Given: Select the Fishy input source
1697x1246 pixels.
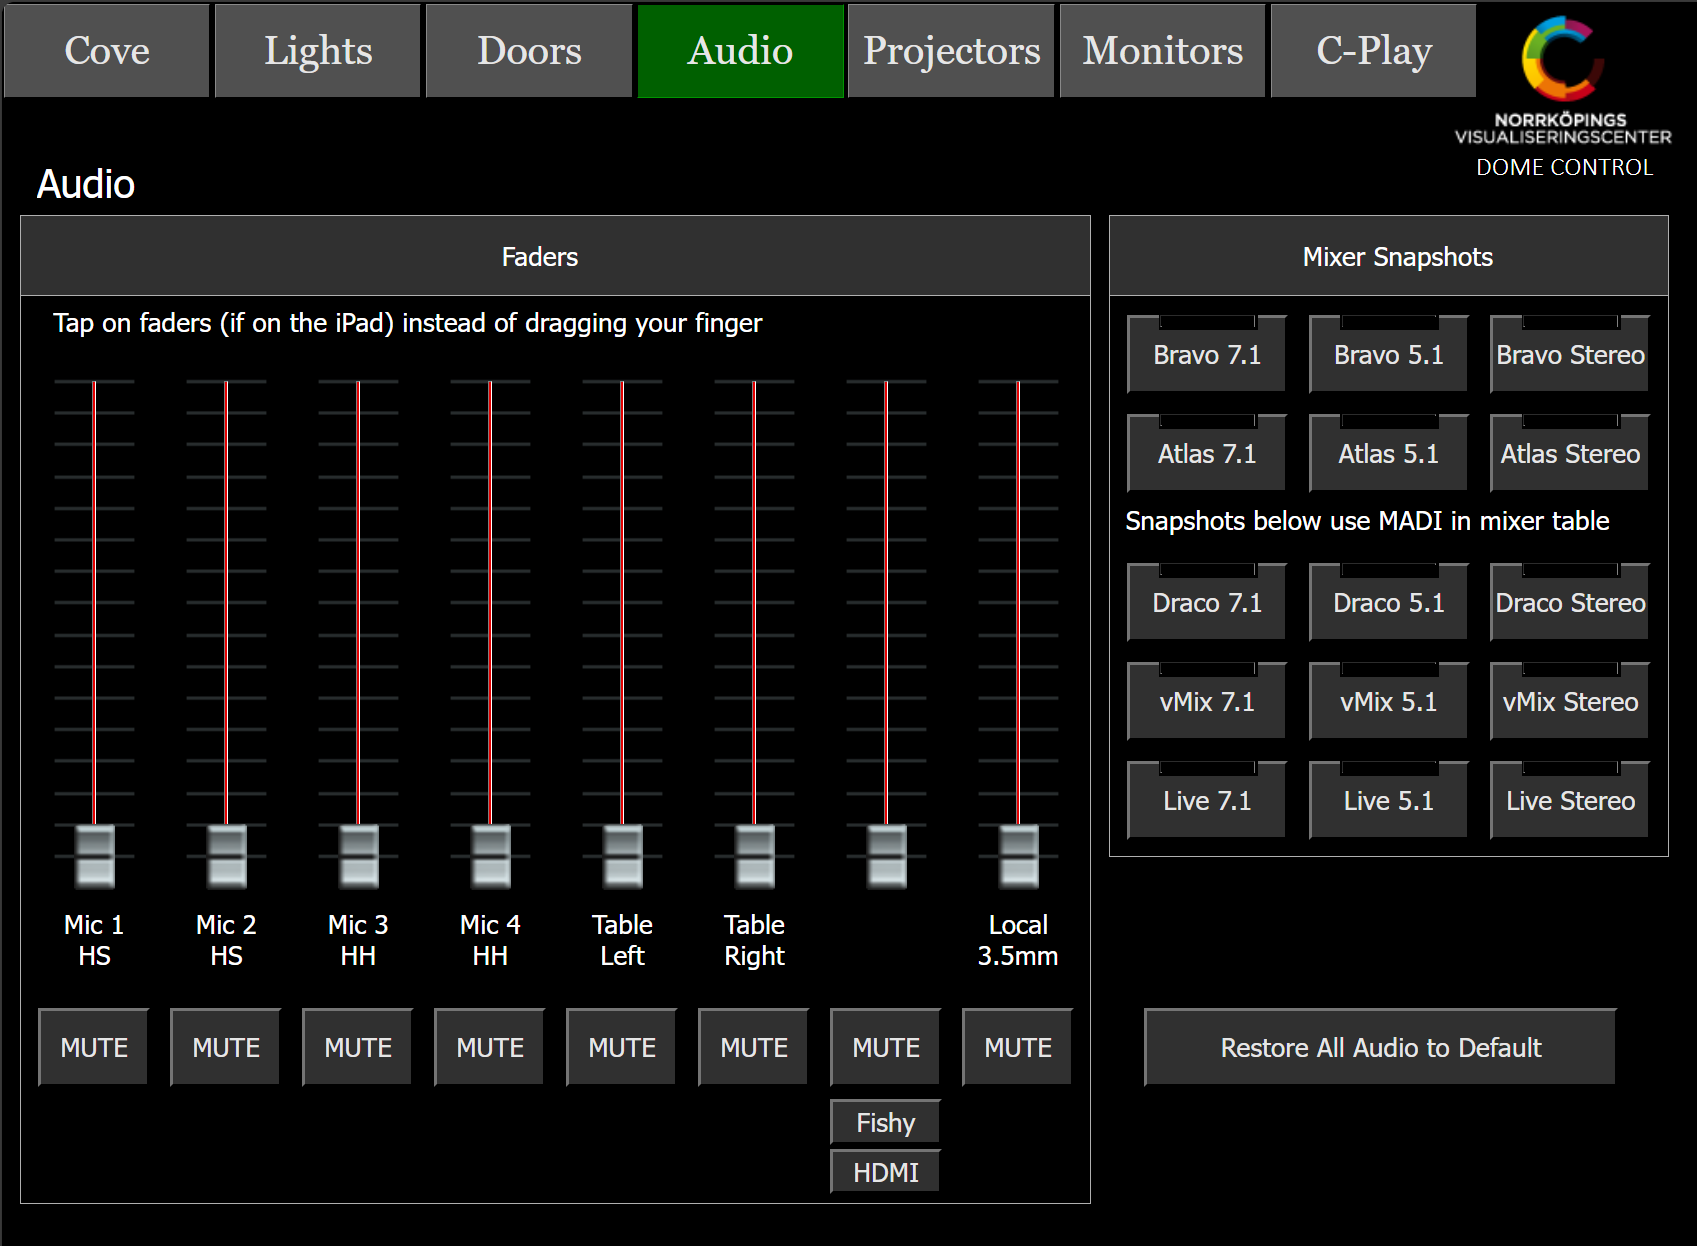Looking at the screenshot, I should 886,1122.
